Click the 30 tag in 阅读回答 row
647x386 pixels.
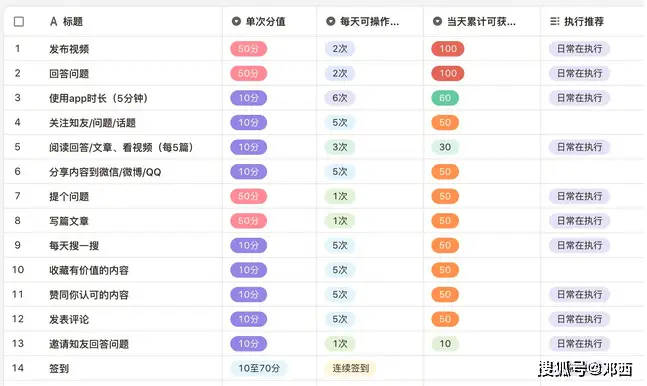[x=445, y=147]
